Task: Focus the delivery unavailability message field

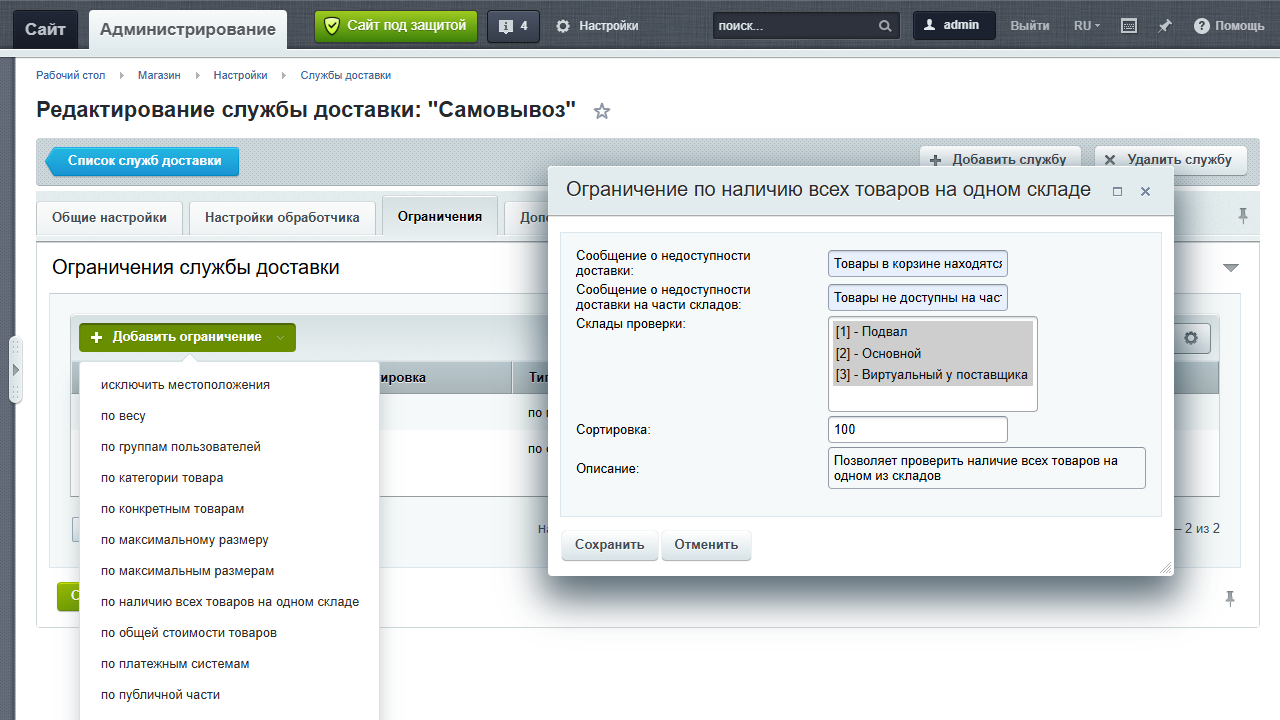Action: 918,264
